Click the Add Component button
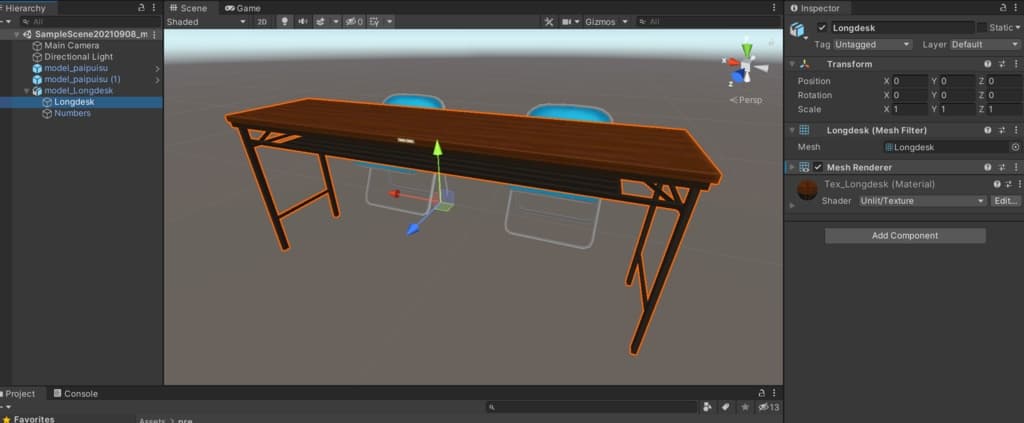 (905, 236)
